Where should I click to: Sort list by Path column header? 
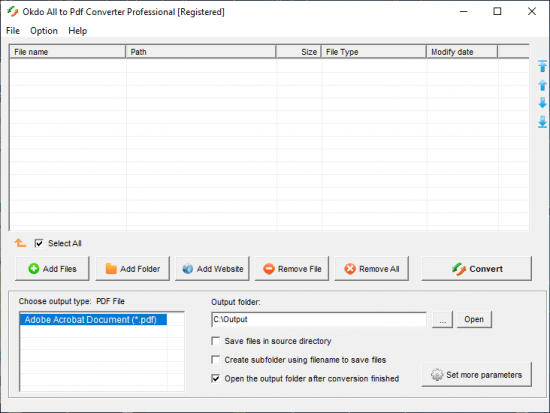tap(201, 52)
